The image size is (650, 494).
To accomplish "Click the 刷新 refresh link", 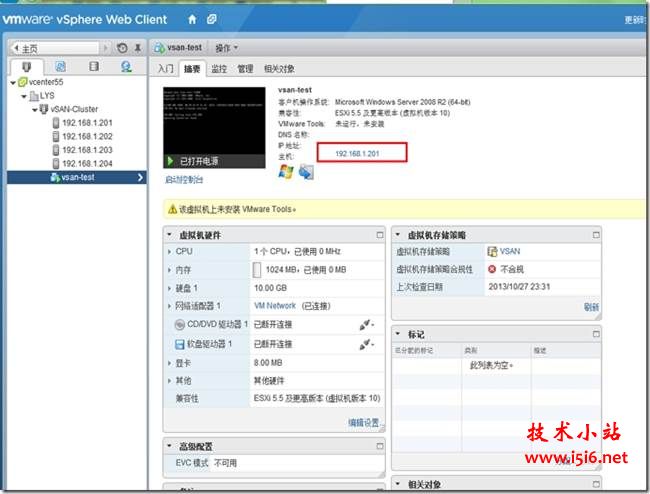I will pos(591,307).
